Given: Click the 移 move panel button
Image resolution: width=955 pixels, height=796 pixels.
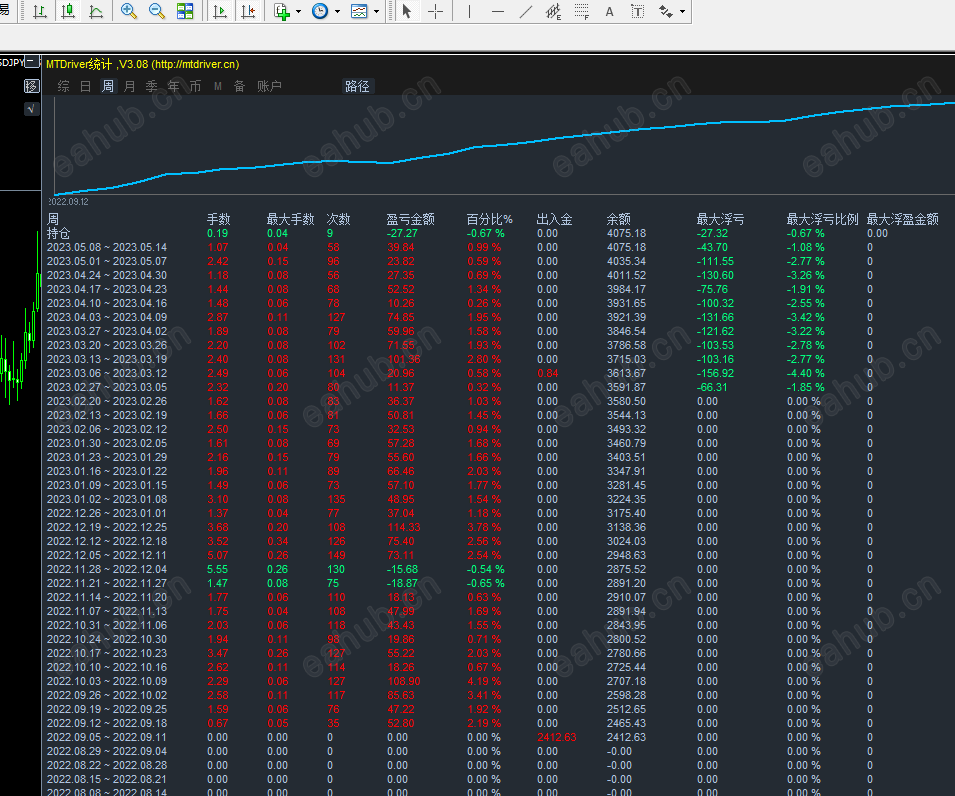Looking at the screenshot, I should pos(31,86).
